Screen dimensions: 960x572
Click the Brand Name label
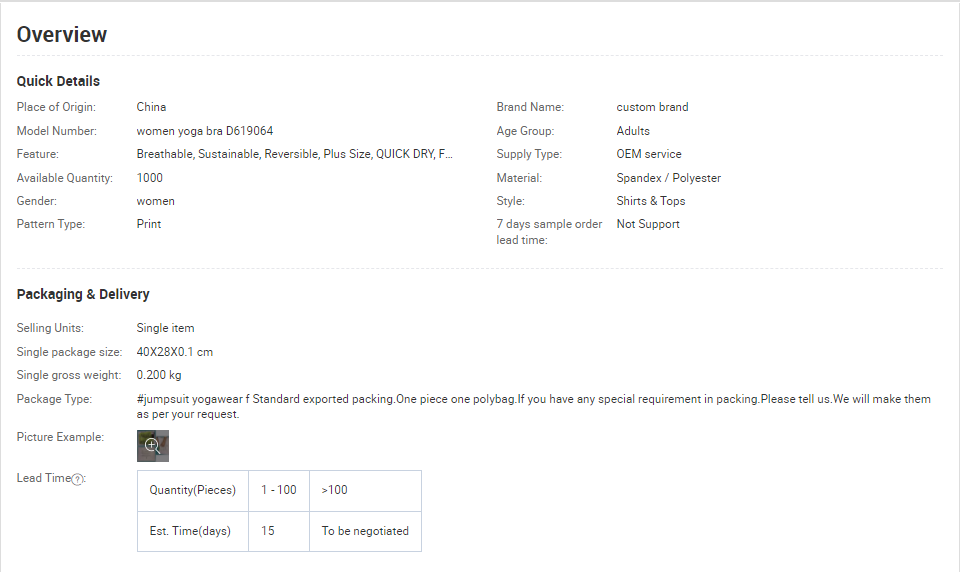pos(530,107)
